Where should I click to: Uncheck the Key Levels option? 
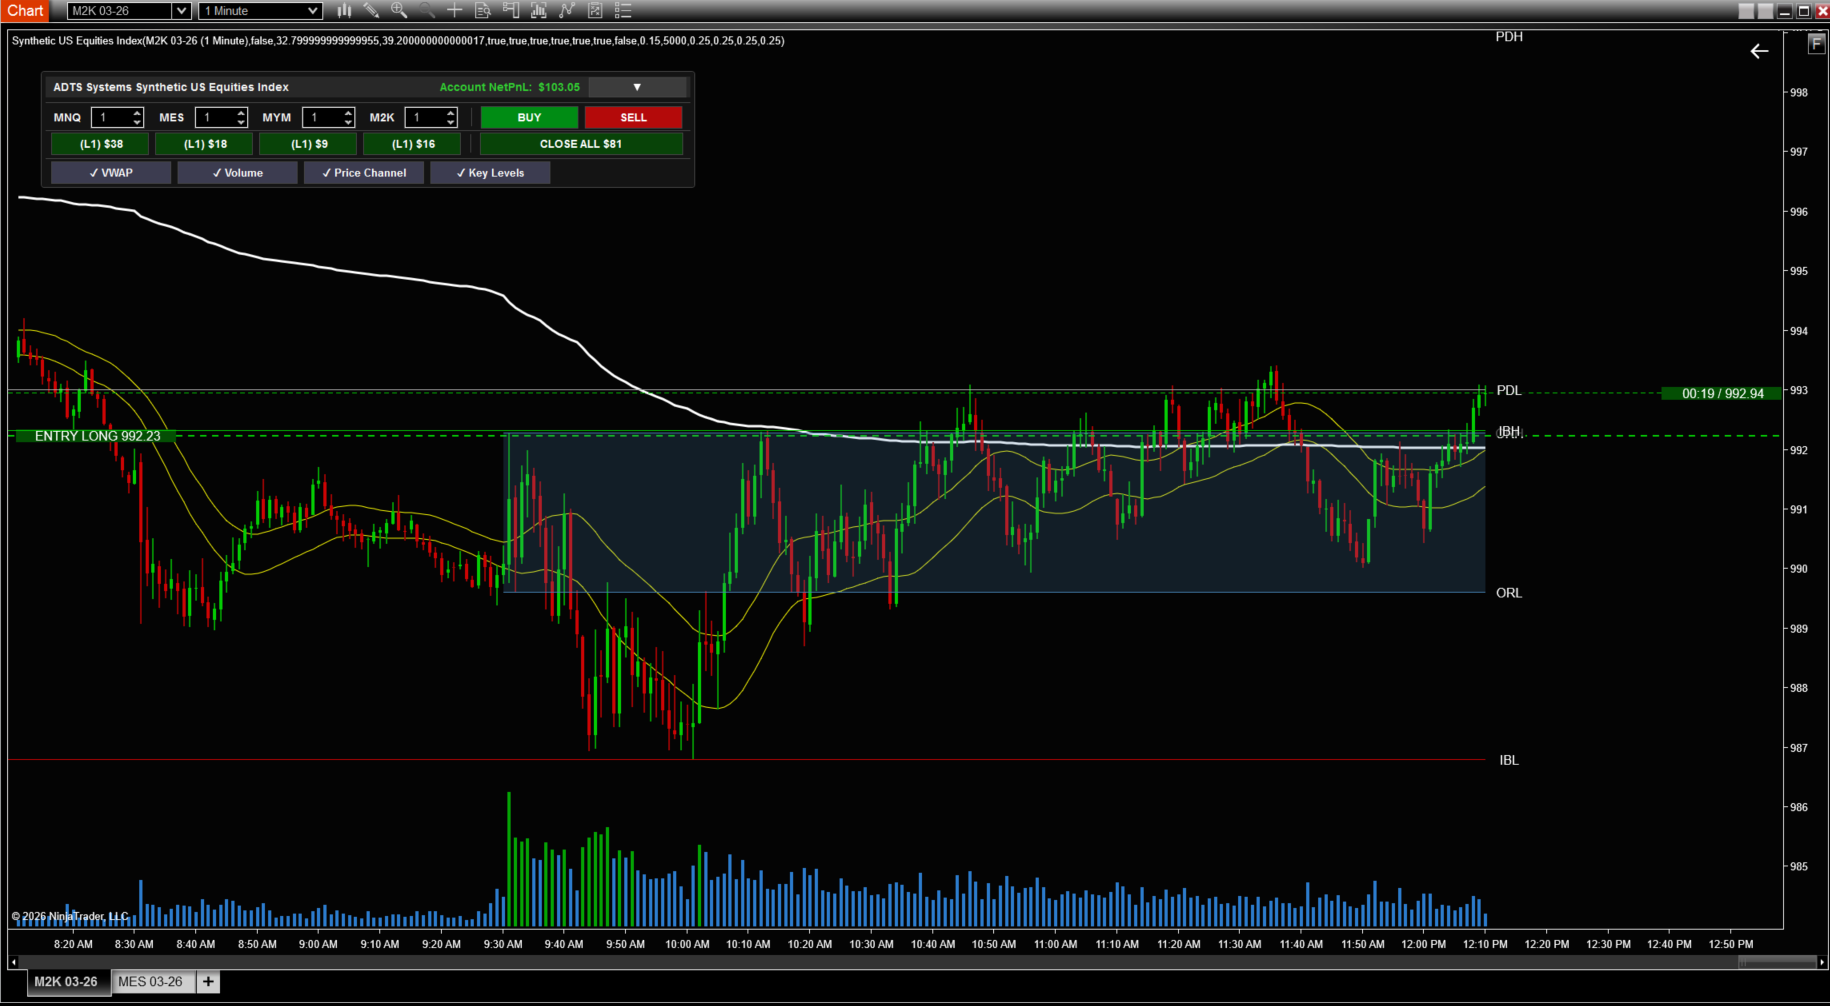coord(489,172)
